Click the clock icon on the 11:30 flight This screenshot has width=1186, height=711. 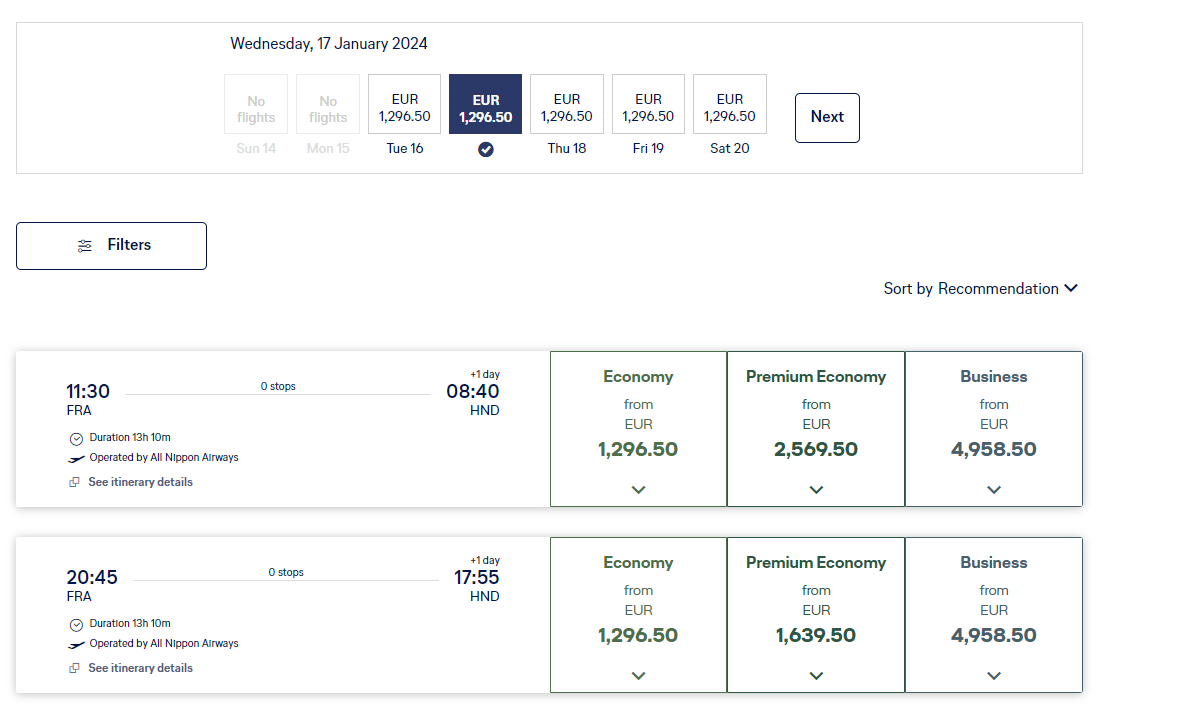[x=76, y=439]
